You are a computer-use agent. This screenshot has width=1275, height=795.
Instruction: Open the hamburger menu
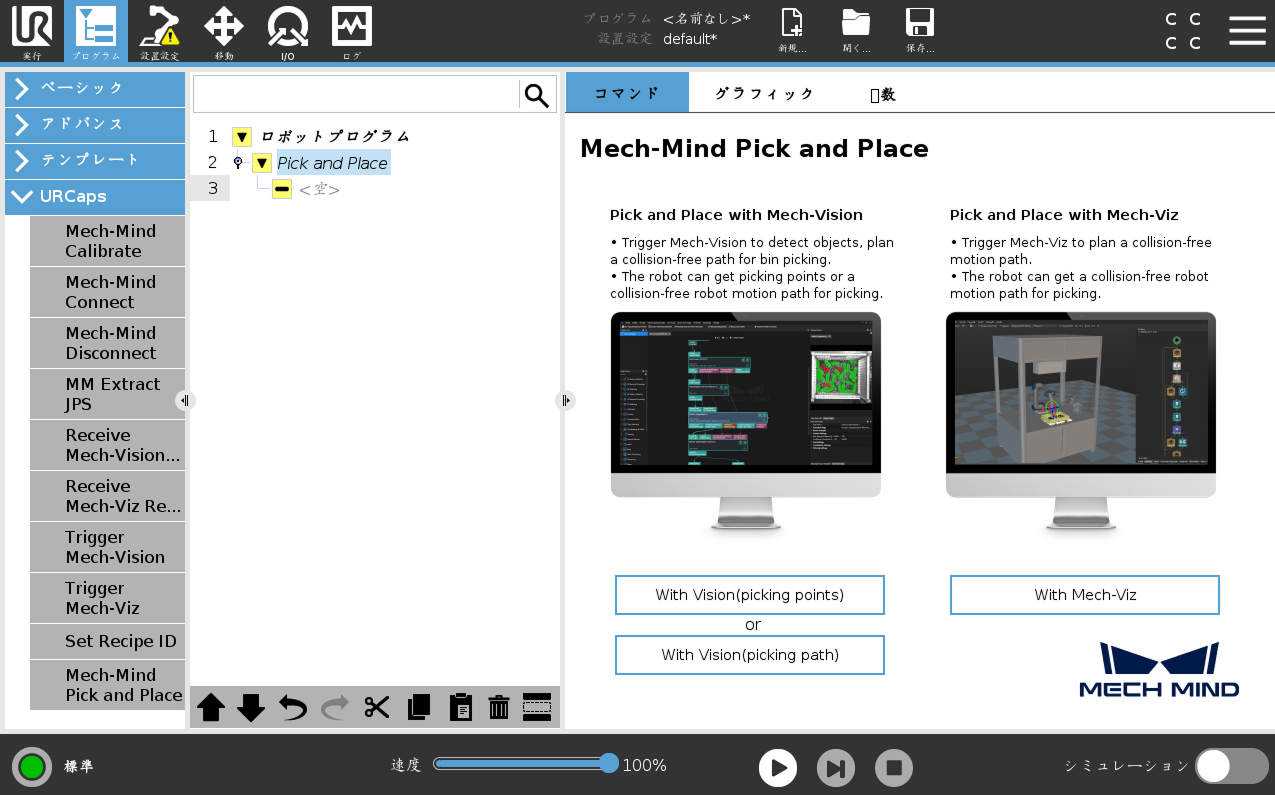pyautogui.click(x=1247, y=30)
